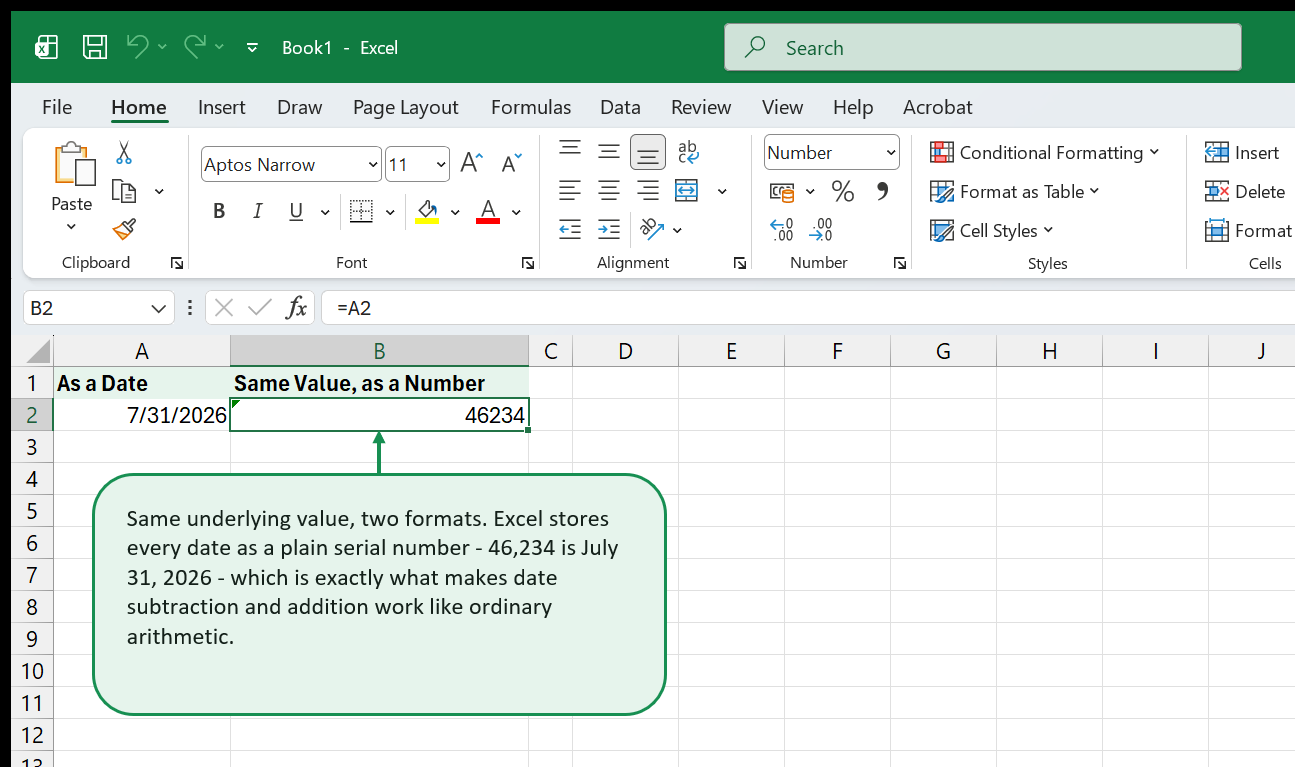
Task: Click the Align Left icon
Action: pos(570,190)
